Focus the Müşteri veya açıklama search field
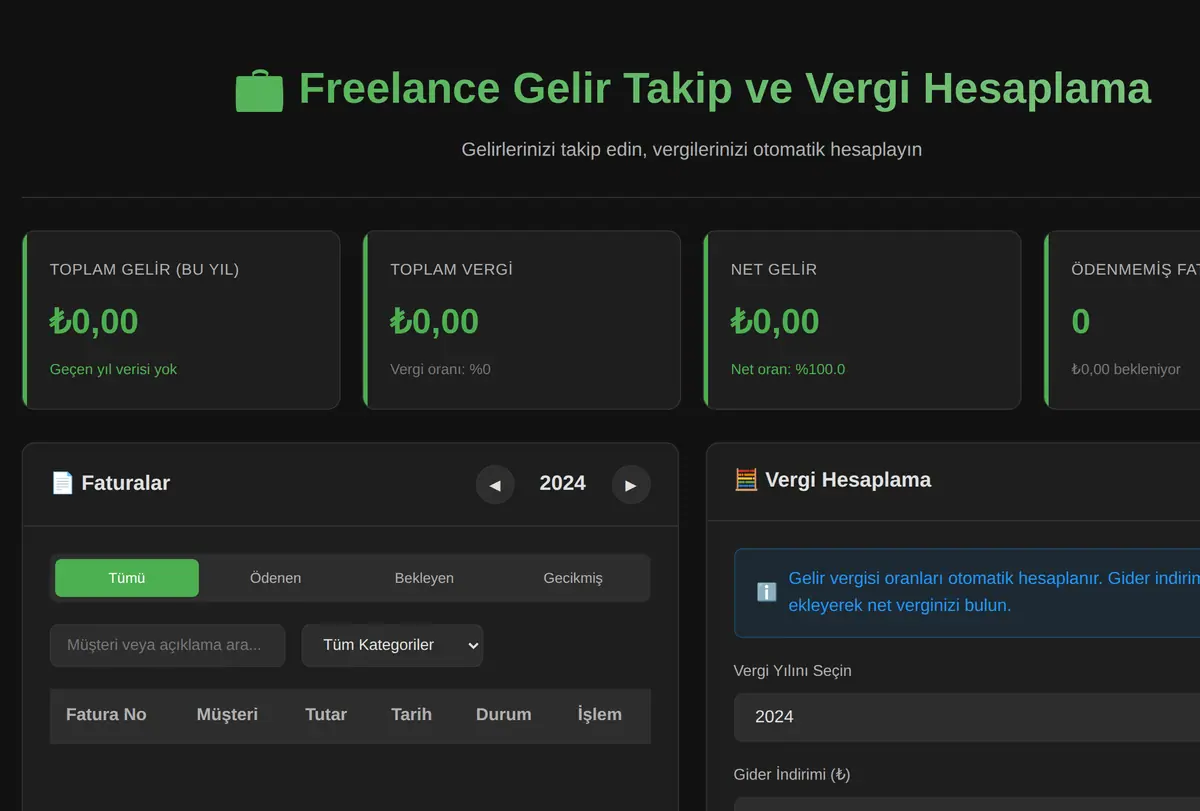1200x811 pixels. click(x=168, y=646)
